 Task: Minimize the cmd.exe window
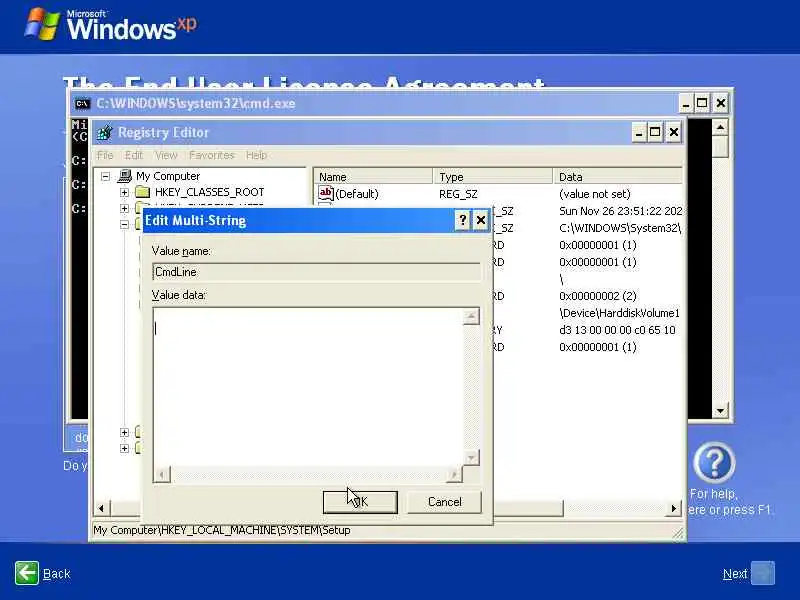click(686, 104)
